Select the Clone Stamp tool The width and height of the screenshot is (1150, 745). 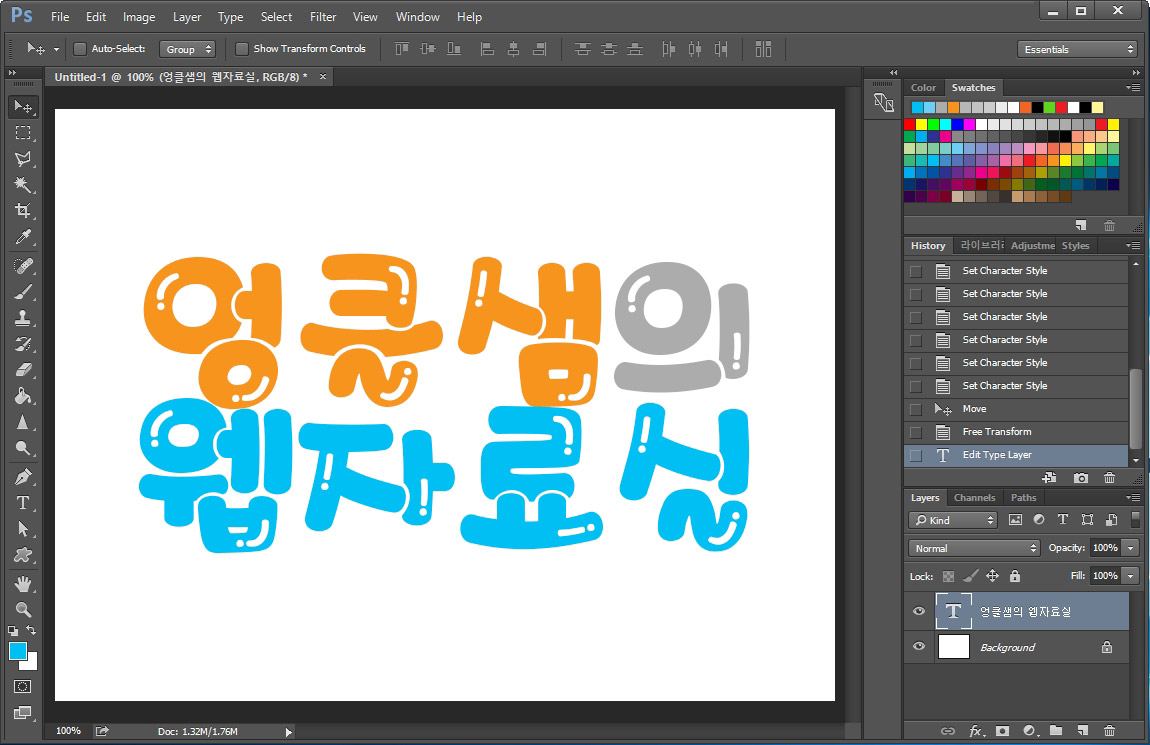[23, 318]
